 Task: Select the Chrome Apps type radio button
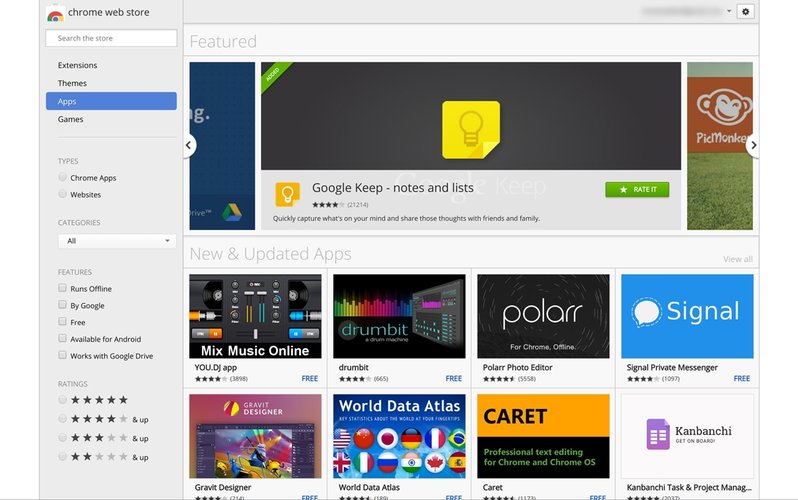point(63,177)
